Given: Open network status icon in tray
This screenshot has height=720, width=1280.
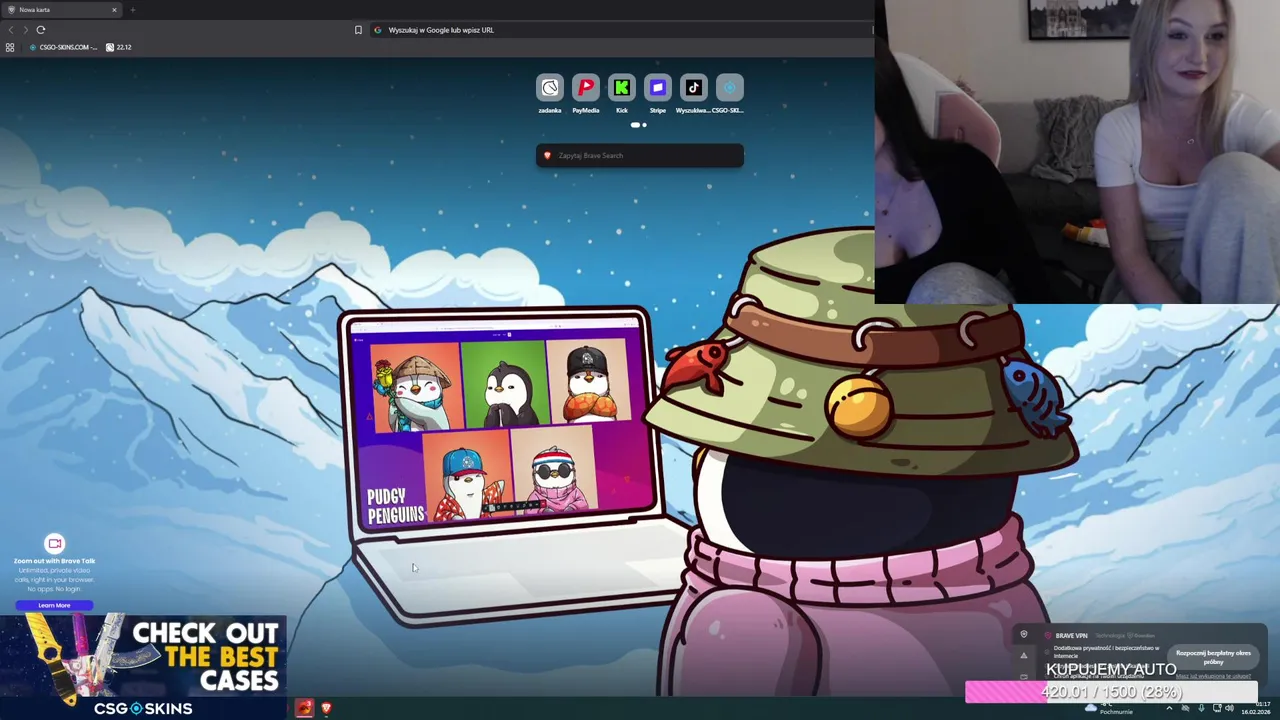Looking at the screenshot, I should (1215, 709).
